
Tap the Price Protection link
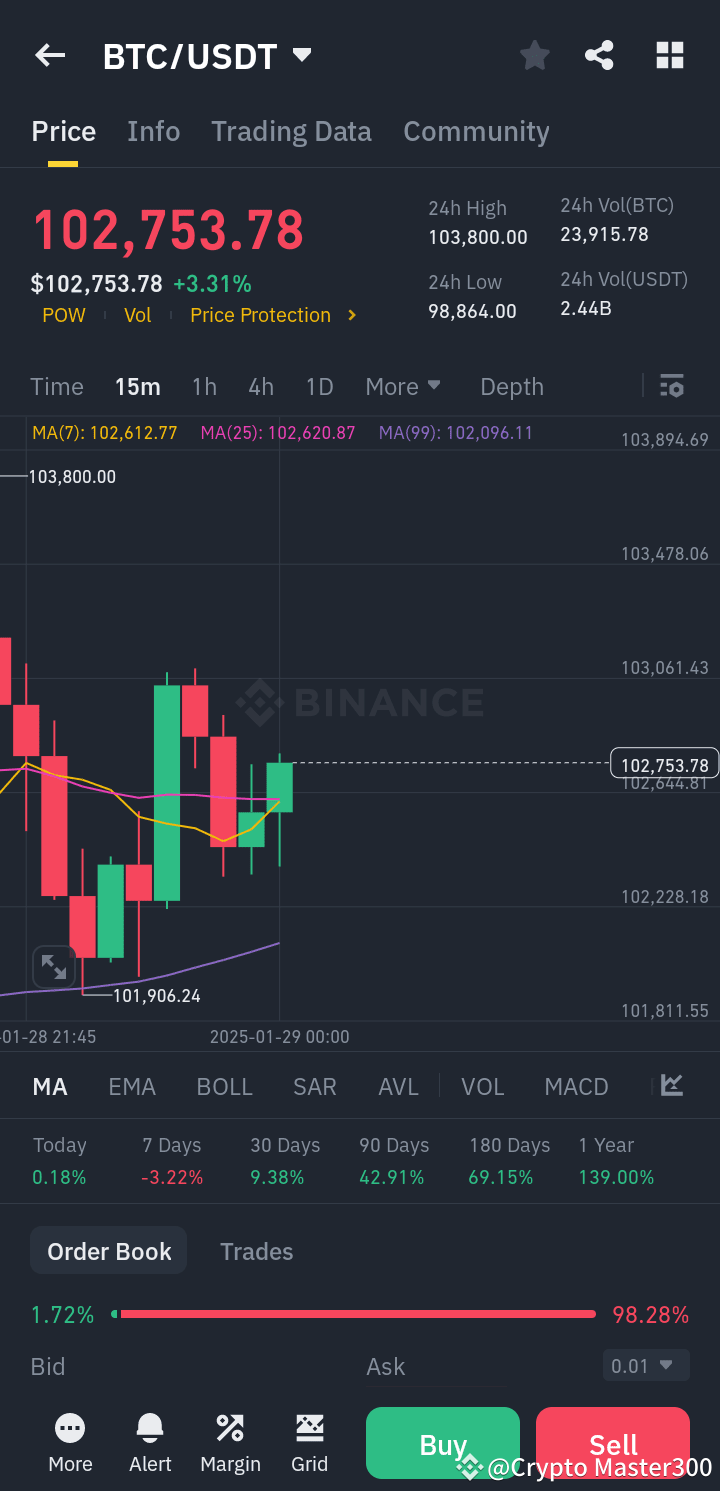click(260, 315)
